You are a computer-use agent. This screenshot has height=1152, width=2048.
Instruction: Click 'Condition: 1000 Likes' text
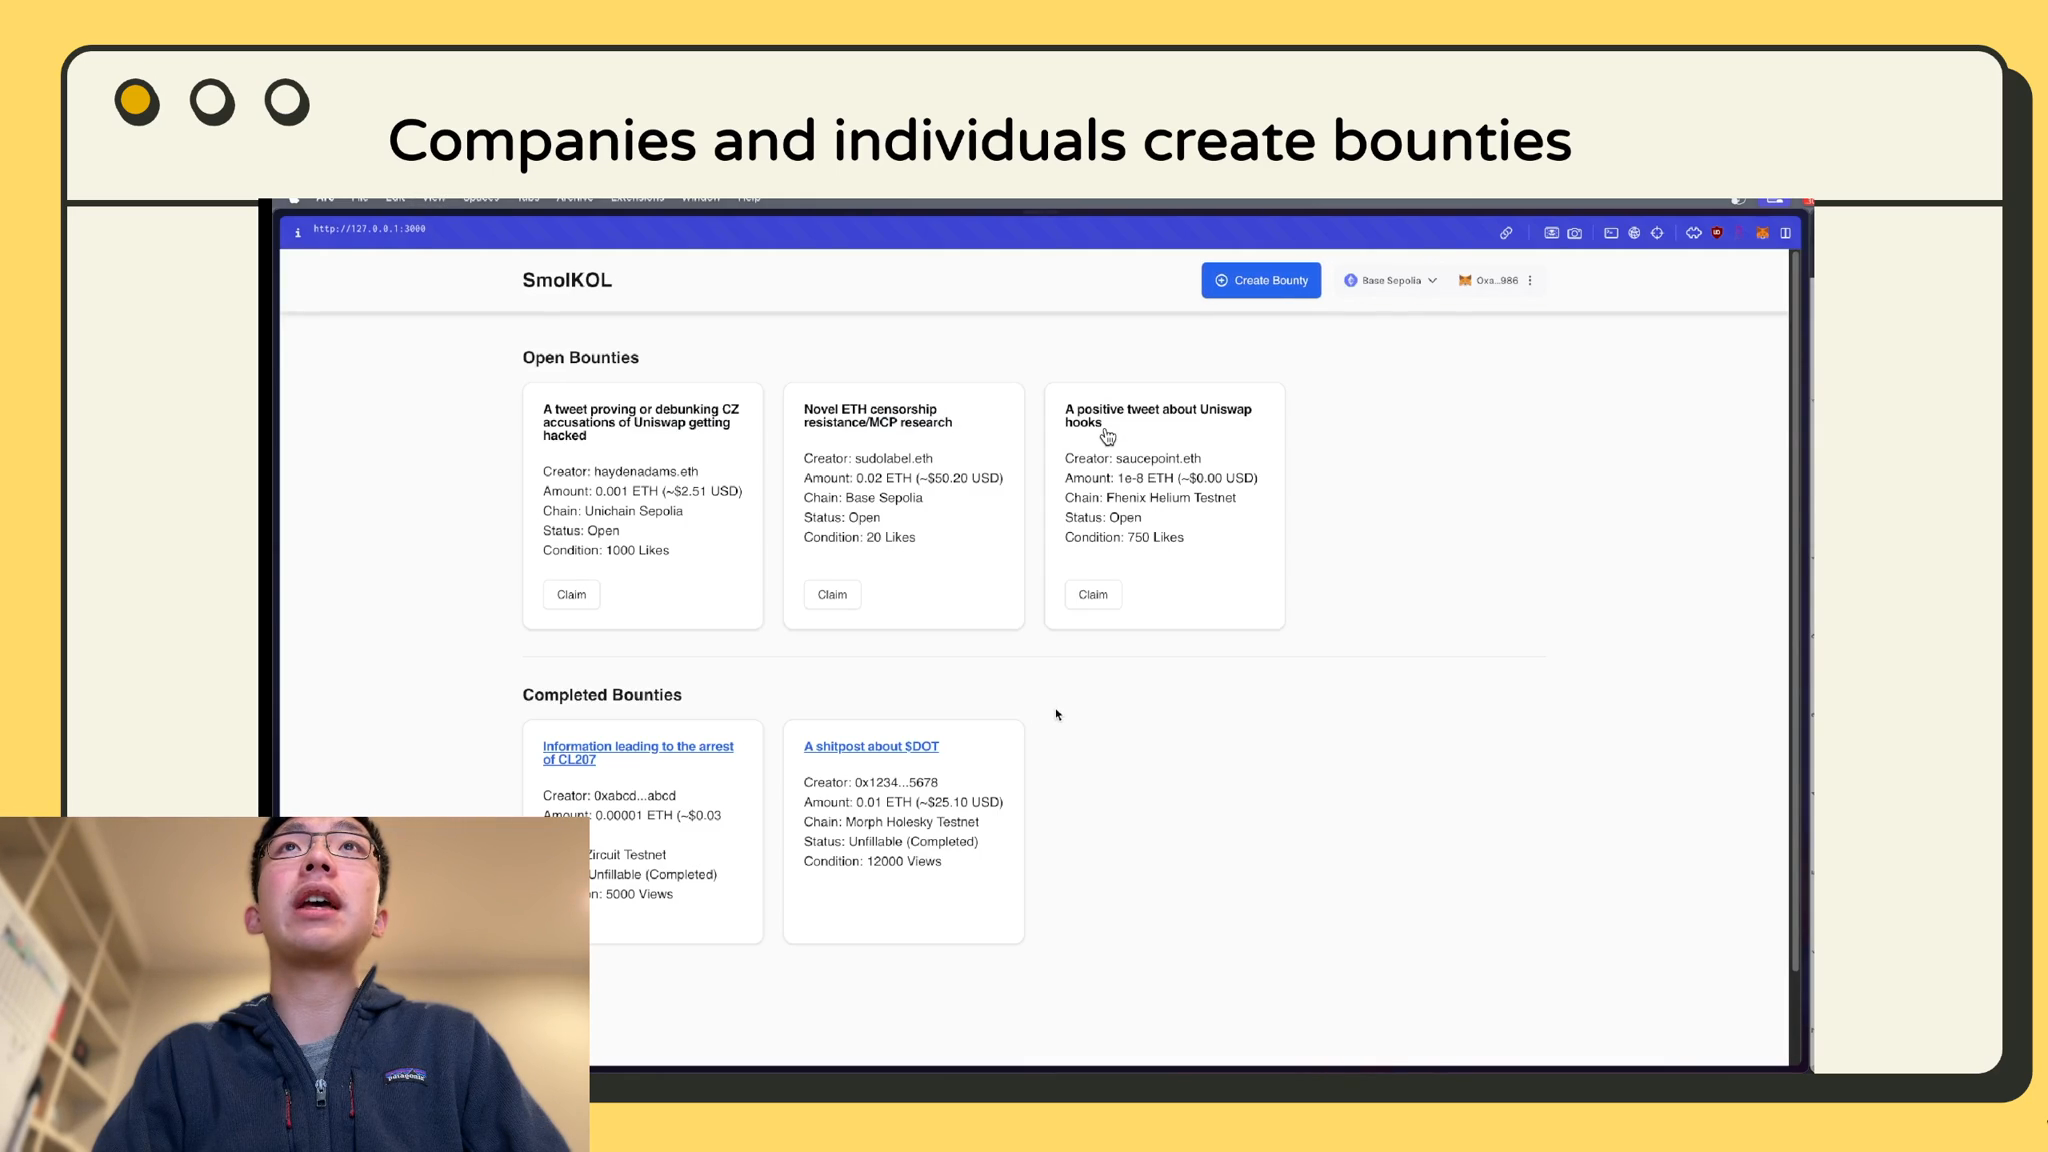(606, 551)
